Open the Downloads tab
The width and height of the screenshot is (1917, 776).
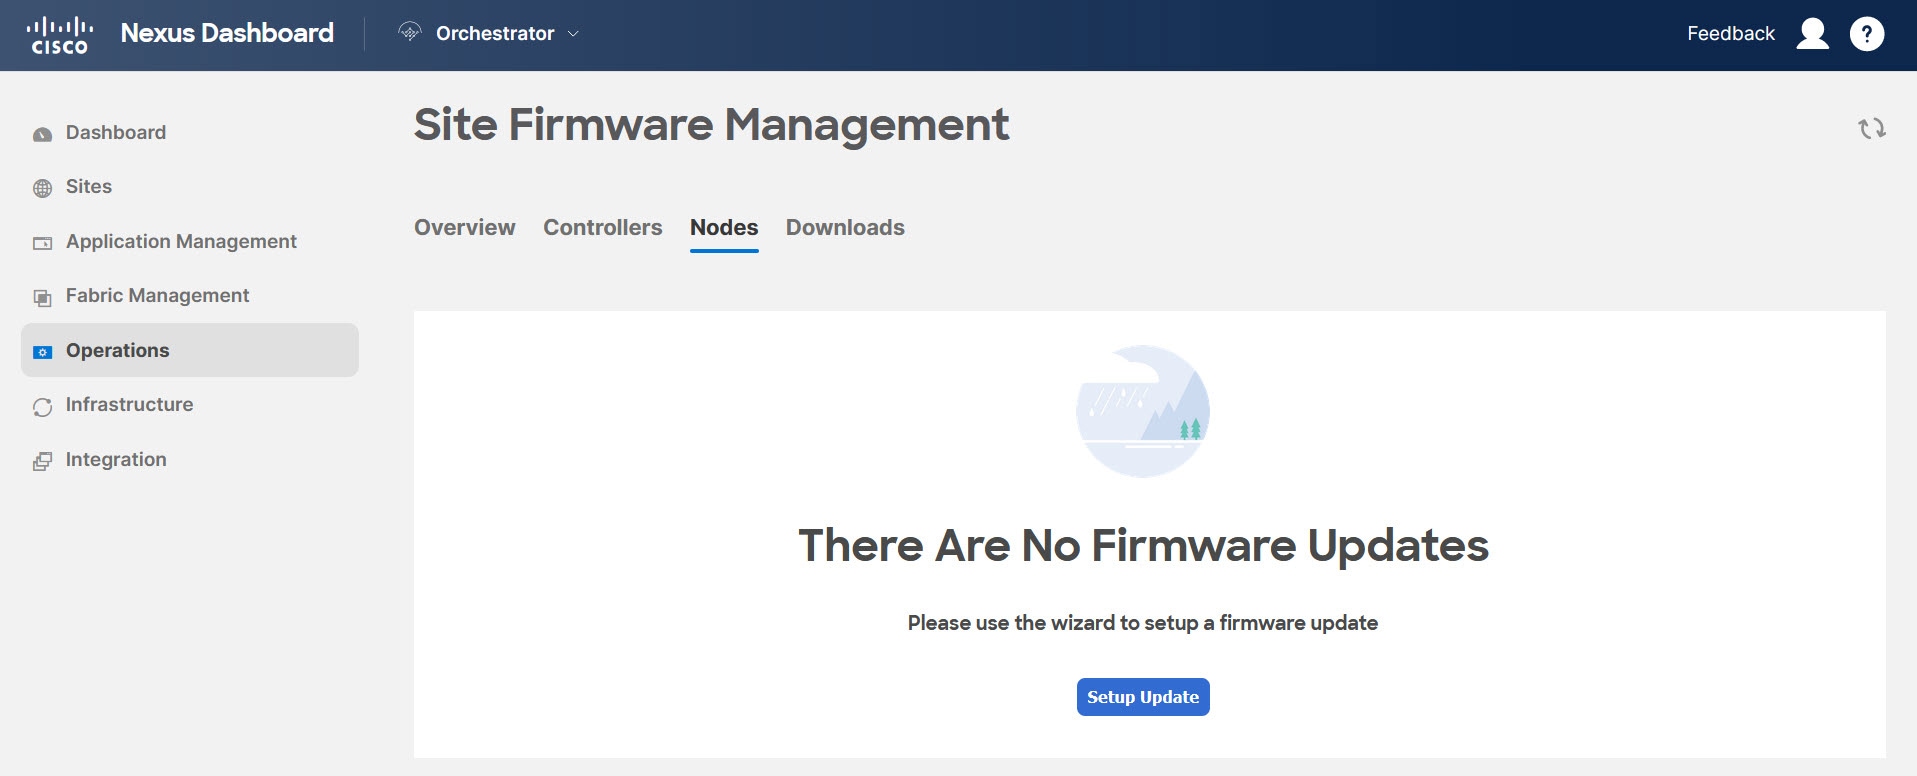[x=845, y=227]
